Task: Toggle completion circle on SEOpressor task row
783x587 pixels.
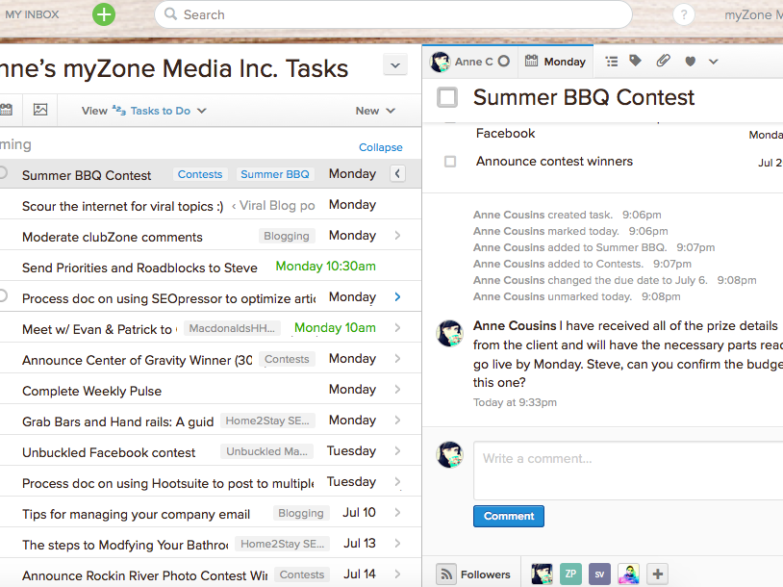Action: 3,295
